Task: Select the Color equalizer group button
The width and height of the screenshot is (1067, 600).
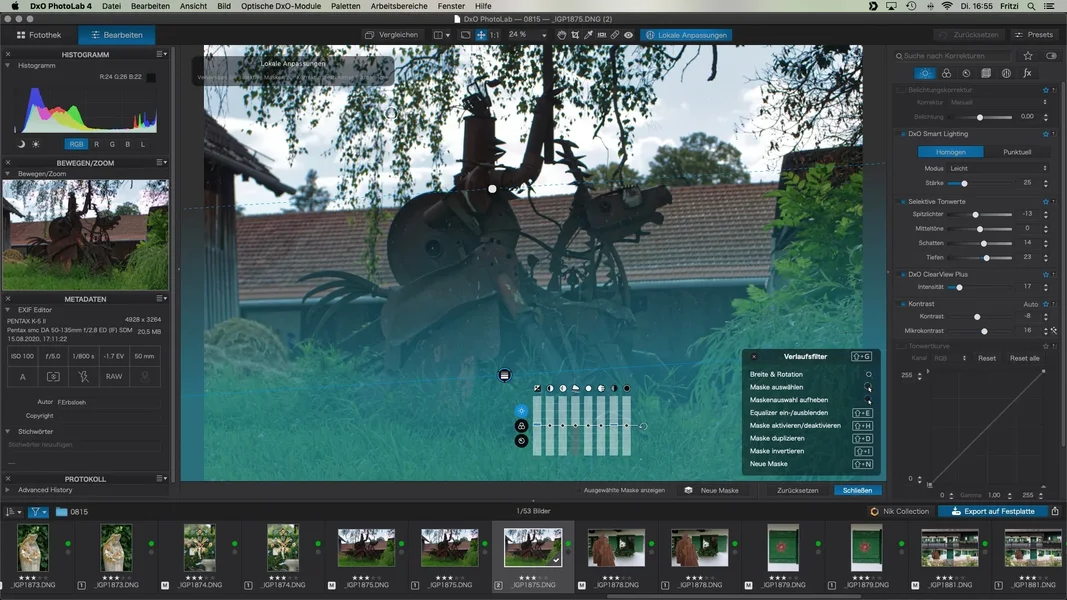Action: click(521, 426)
